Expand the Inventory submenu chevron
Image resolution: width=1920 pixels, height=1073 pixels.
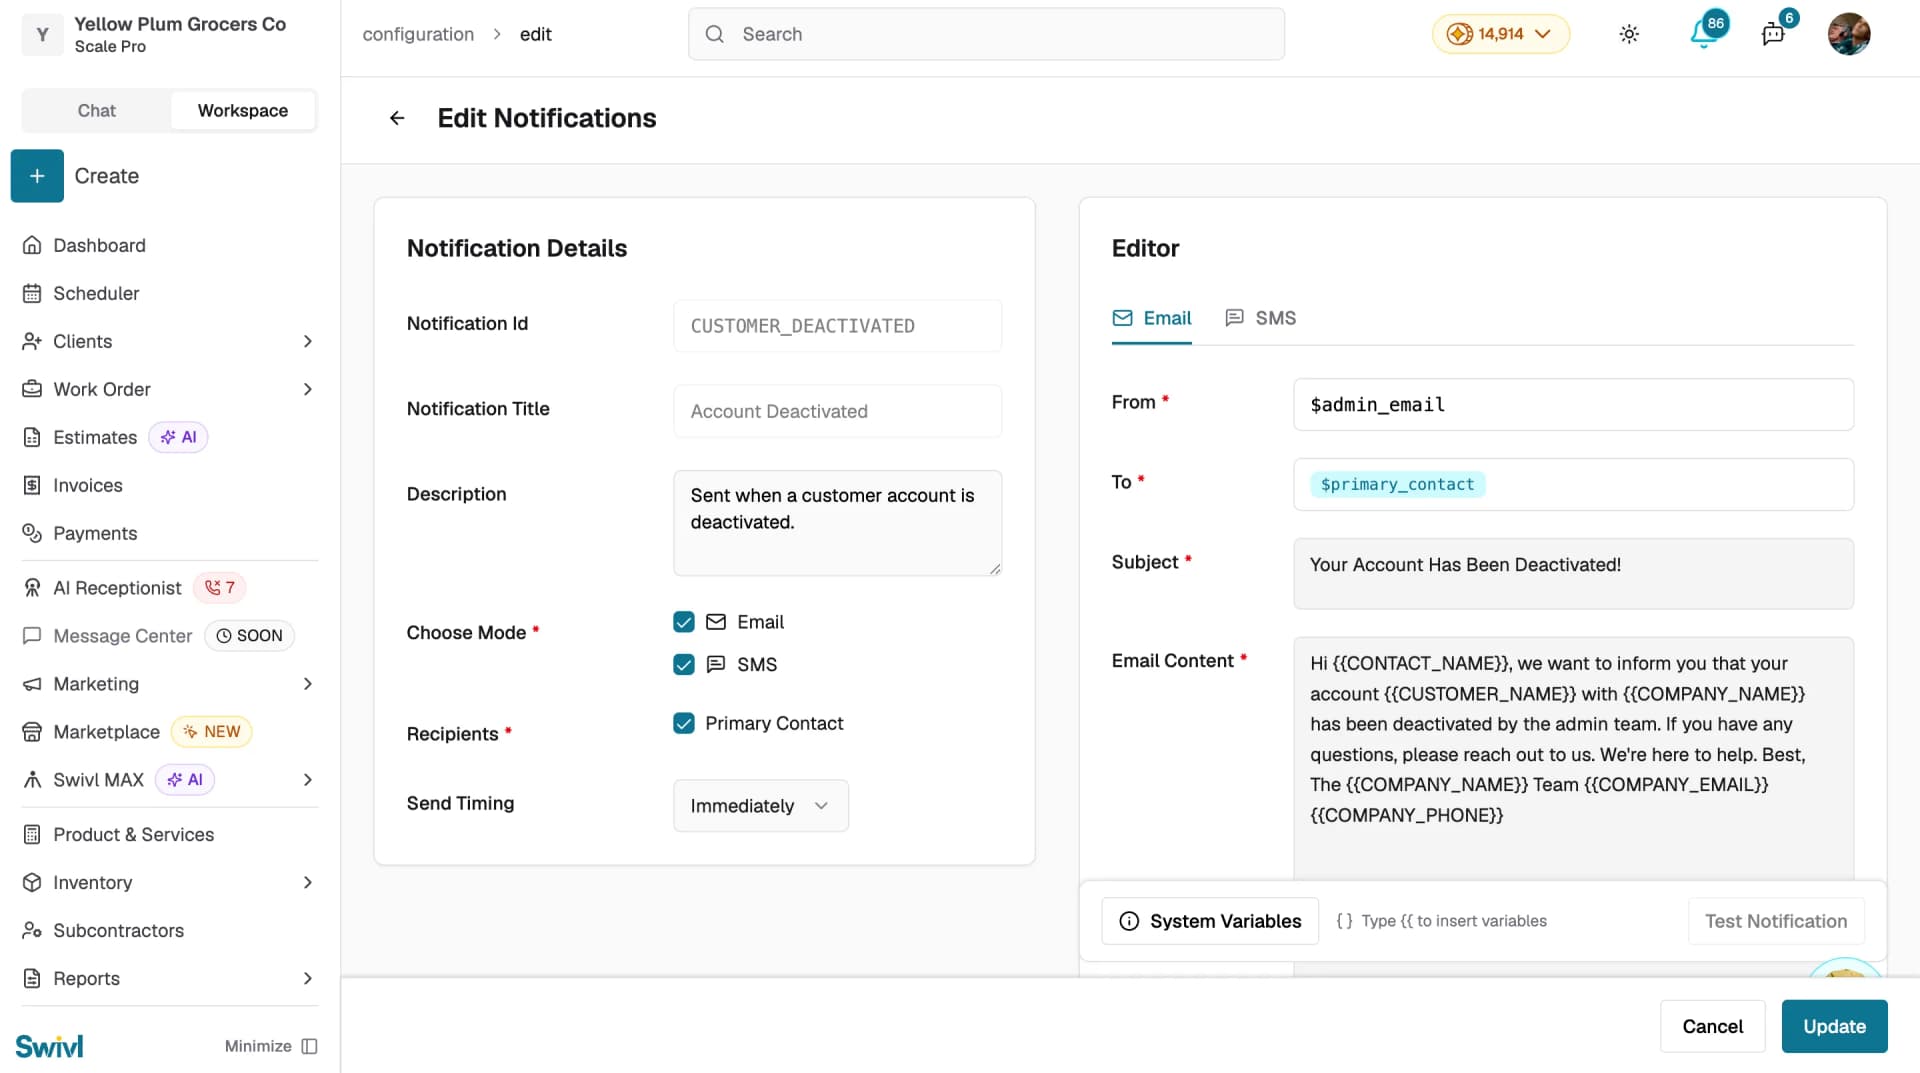(308, 882)
